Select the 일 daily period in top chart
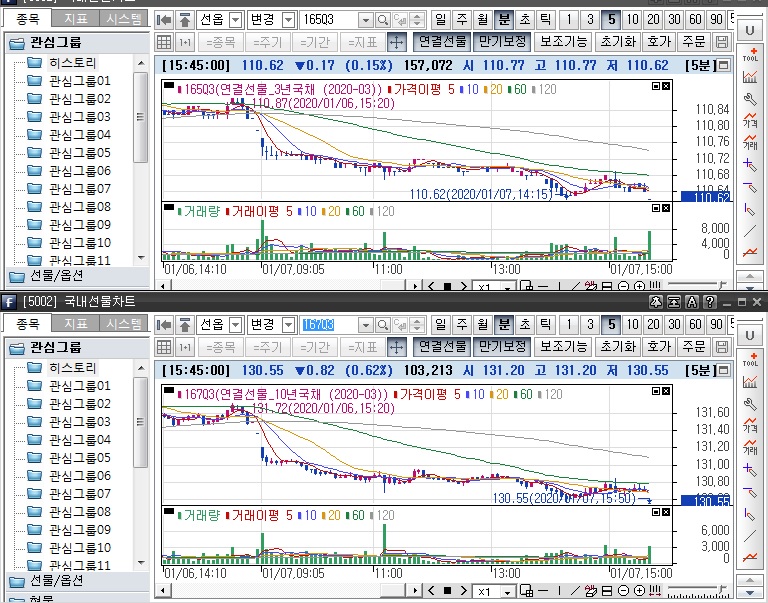 point(442,20)
